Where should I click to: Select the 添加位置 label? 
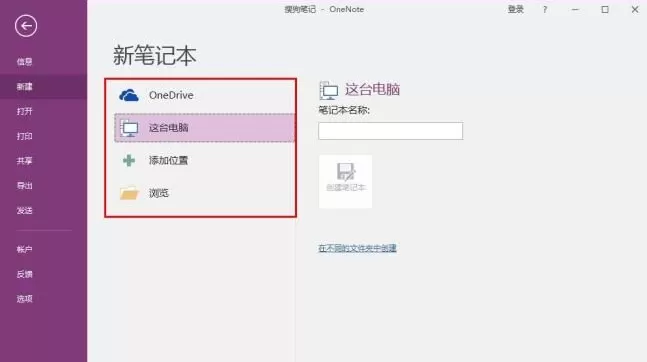(x=169, y=161)
